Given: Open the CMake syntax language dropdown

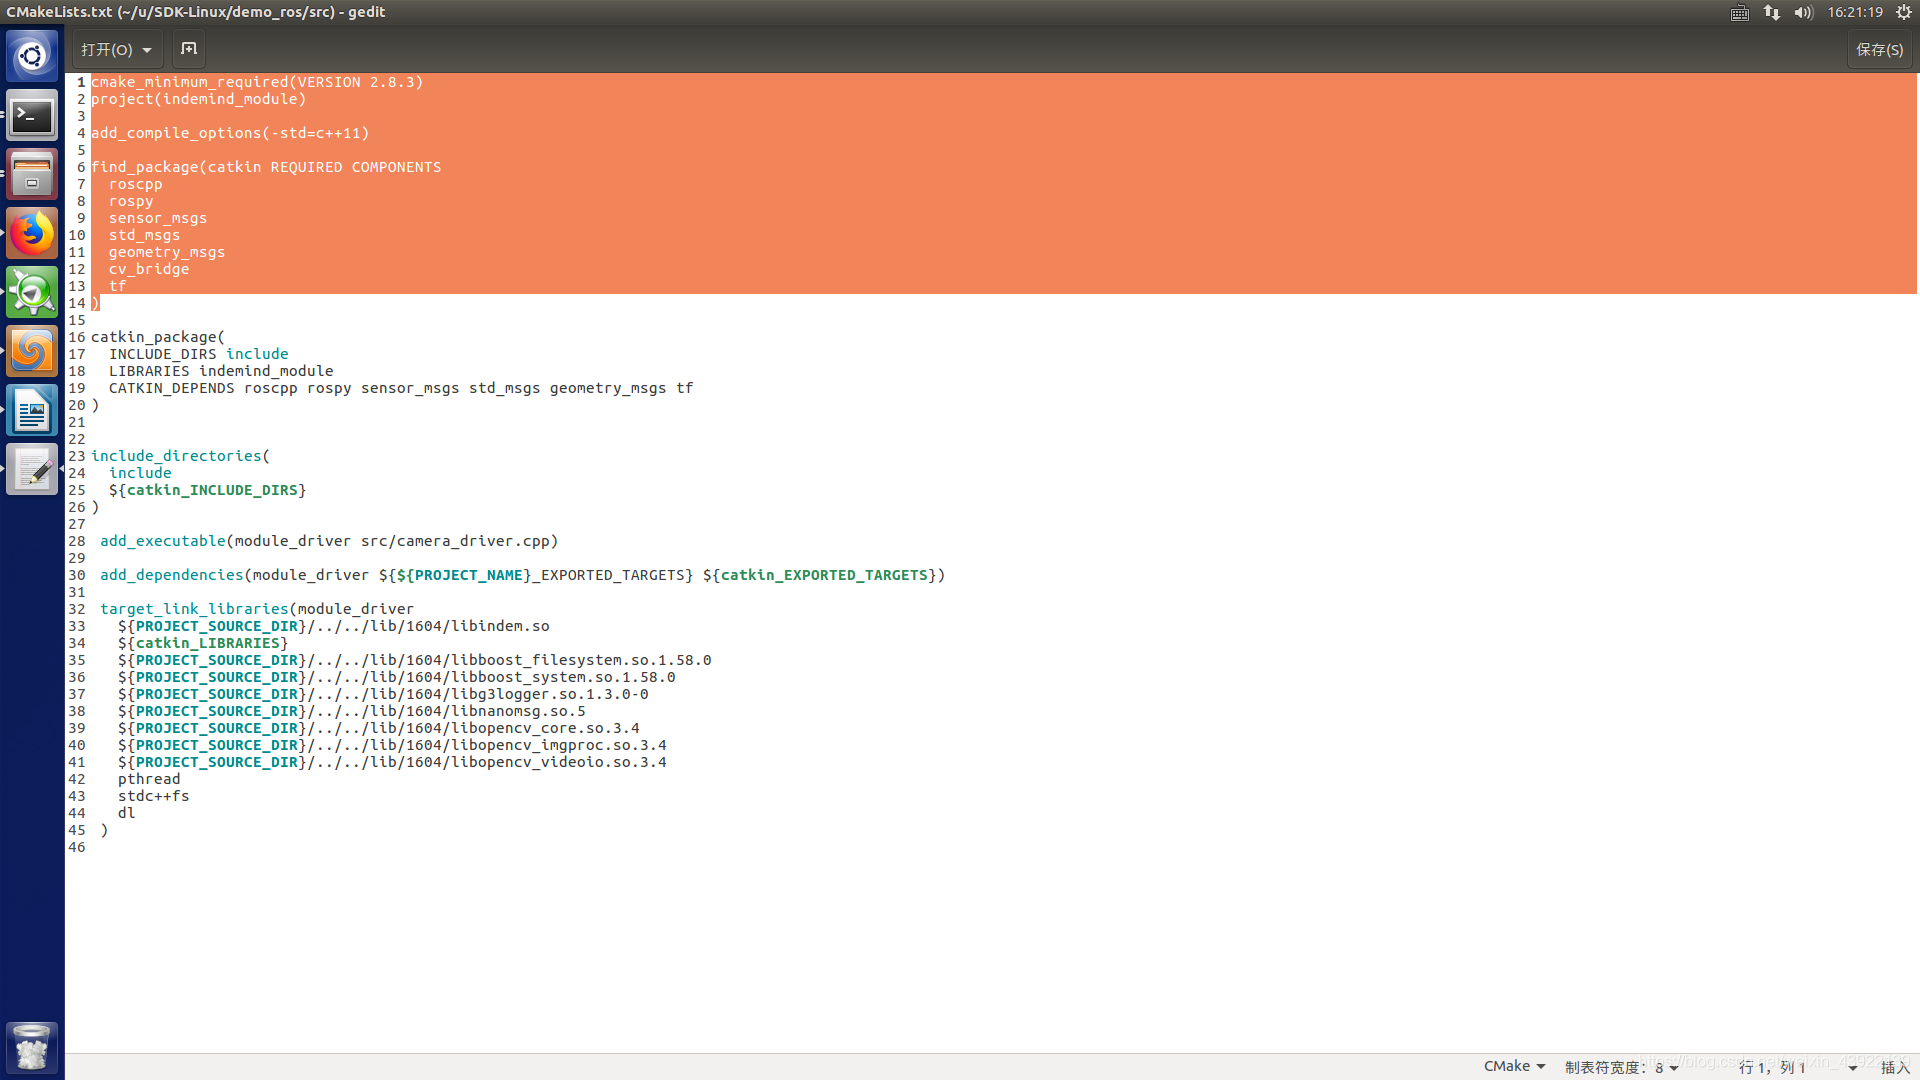Looking at the screenshot, I should tap(1514, 1066).
